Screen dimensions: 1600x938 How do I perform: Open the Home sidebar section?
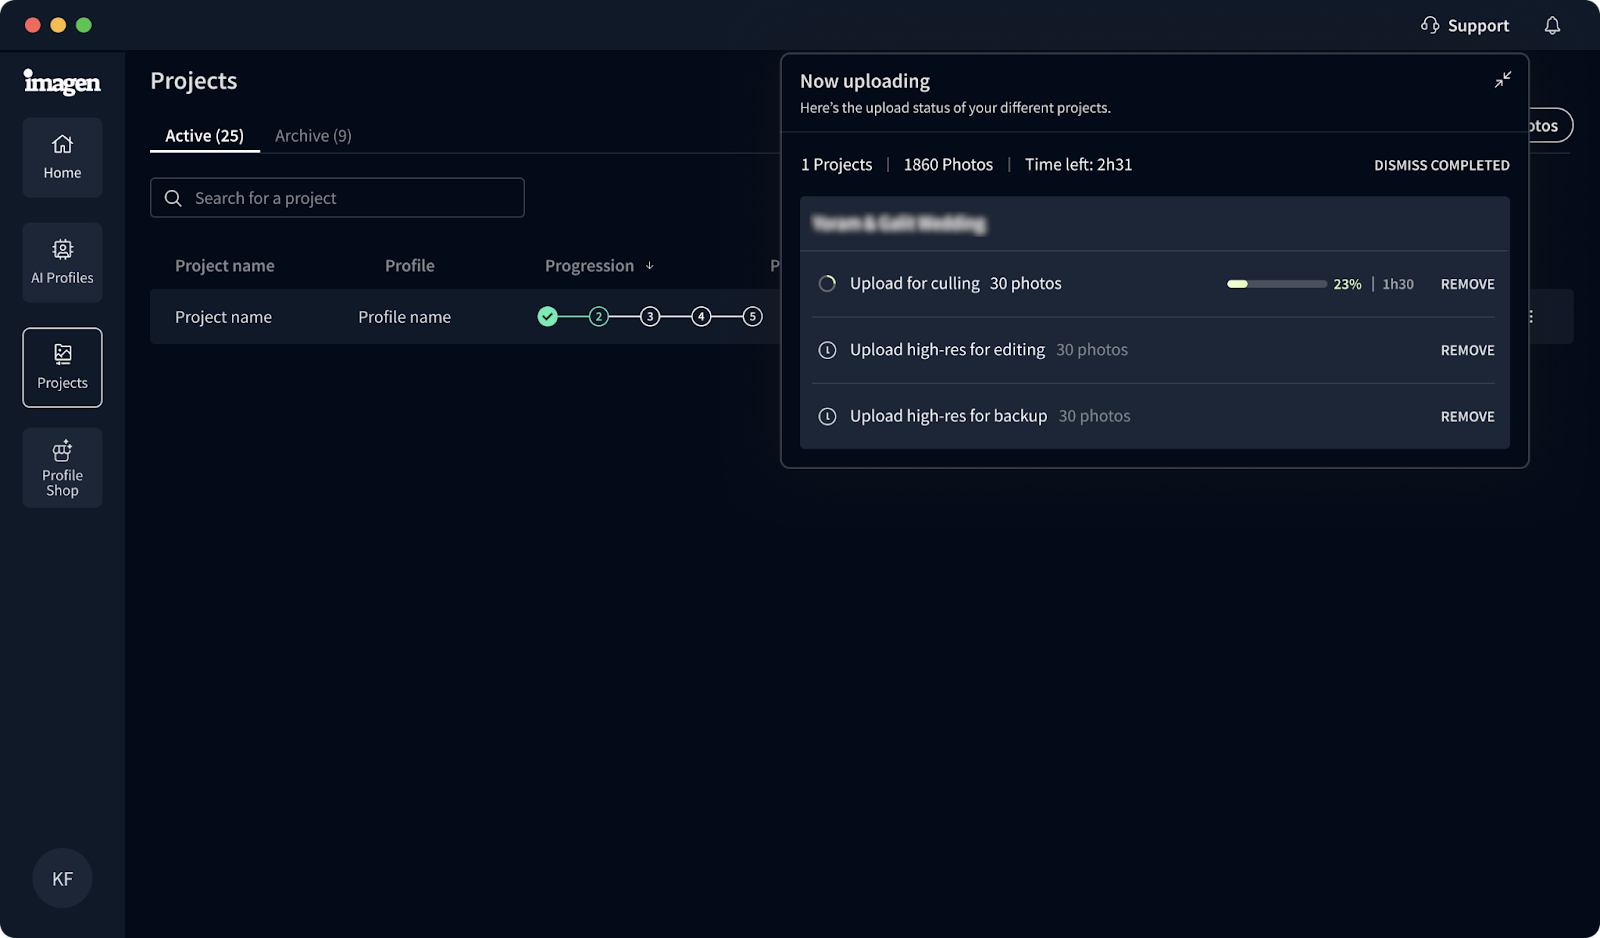62,157
